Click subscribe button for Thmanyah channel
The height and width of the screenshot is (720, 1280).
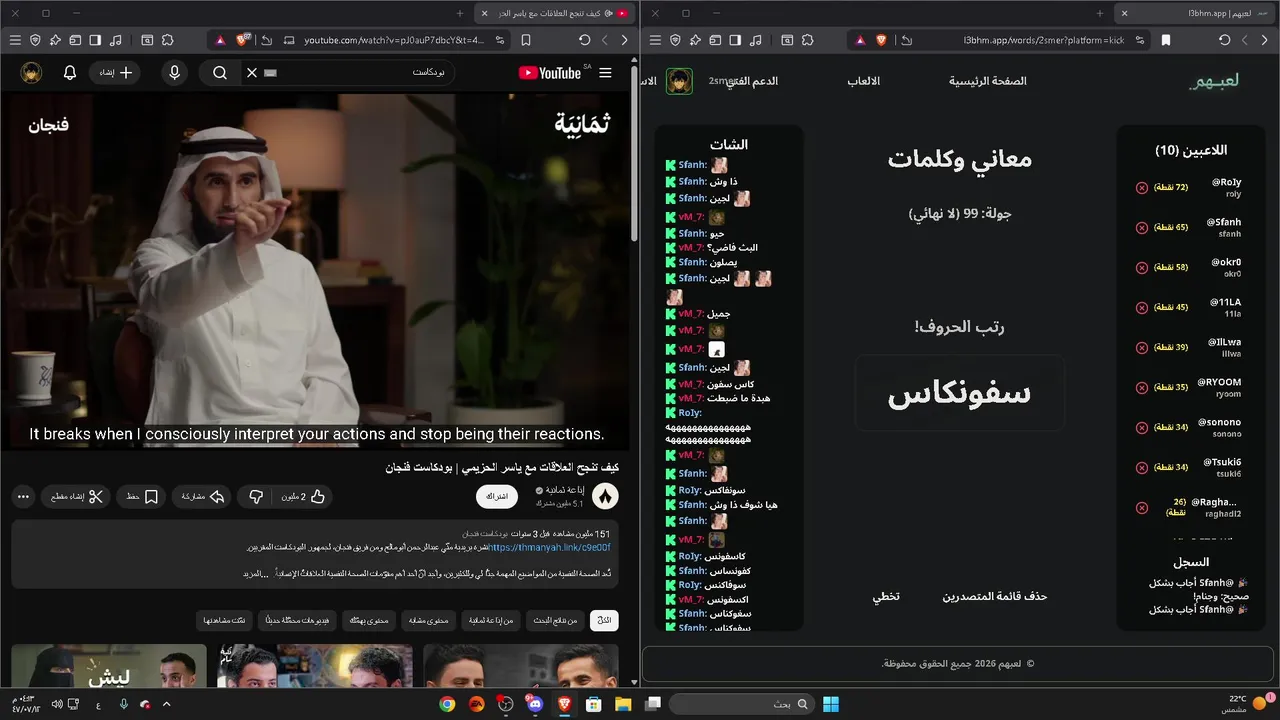tap(497, 497)
